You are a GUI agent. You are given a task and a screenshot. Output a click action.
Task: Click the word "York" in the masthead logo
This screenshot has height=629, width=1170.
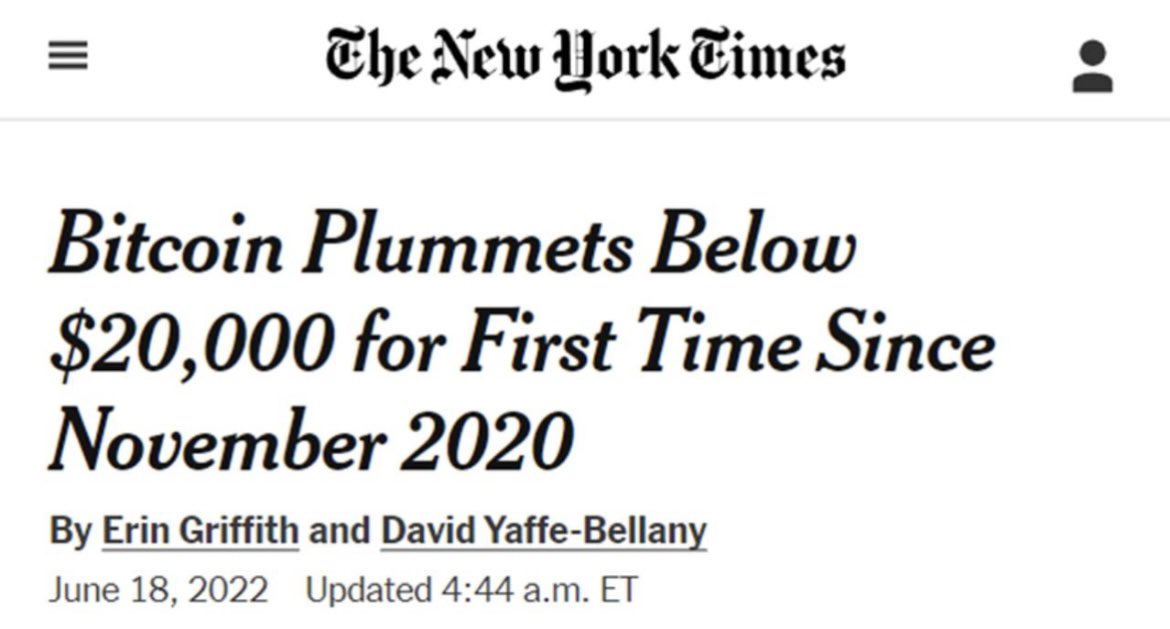[x=616, y=60]
